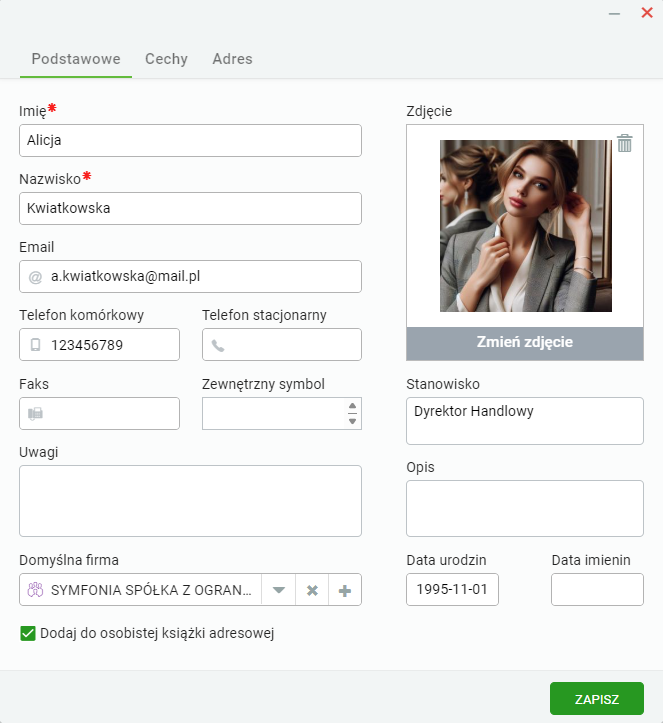Focus the Imię field containing Alicja

[x=190, y=140]
